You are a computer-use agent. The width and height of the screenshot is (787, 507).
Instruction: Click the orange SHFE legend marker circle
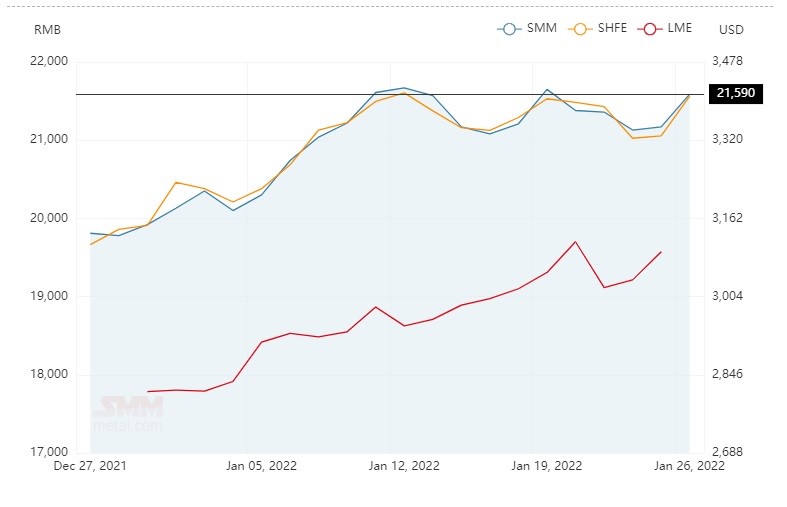pyautogui.click(x=580, y=29)
